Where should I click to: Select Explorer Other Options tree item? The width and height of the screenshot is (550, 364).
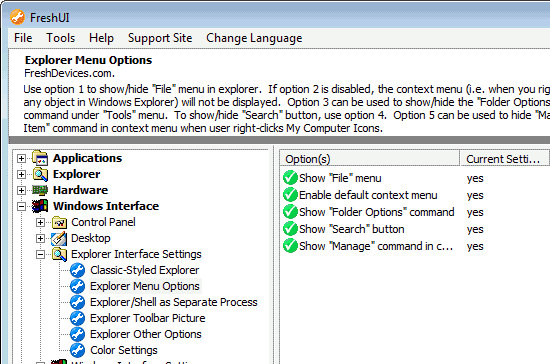(x=146, y=334)
